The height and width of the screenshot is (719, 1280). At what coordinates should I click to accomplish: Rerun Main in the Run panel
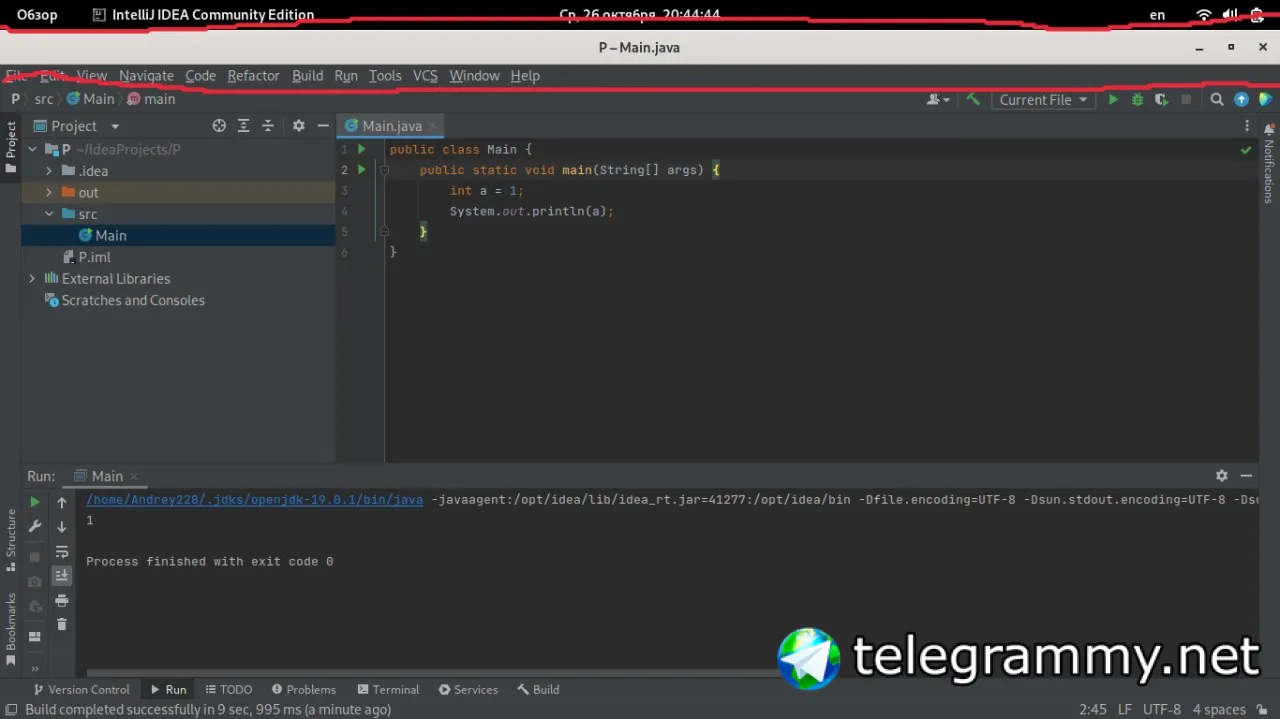pos(35,503)
